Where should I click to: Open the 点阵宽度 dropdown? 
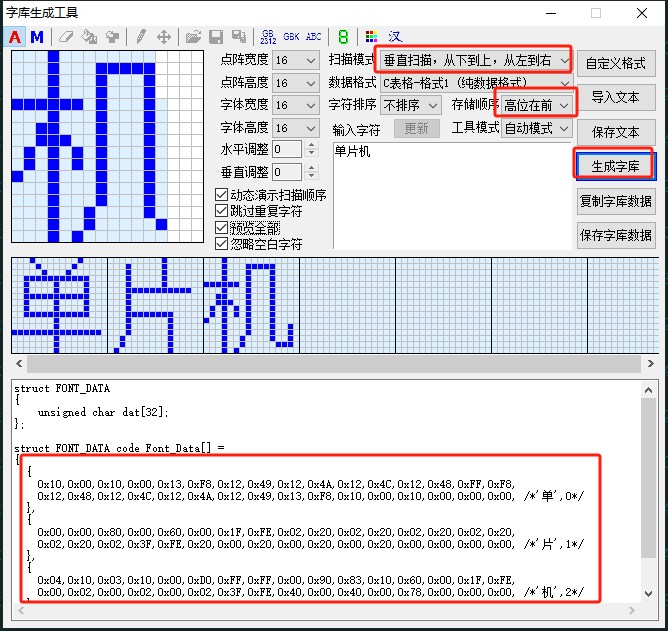tap(296, 61)
